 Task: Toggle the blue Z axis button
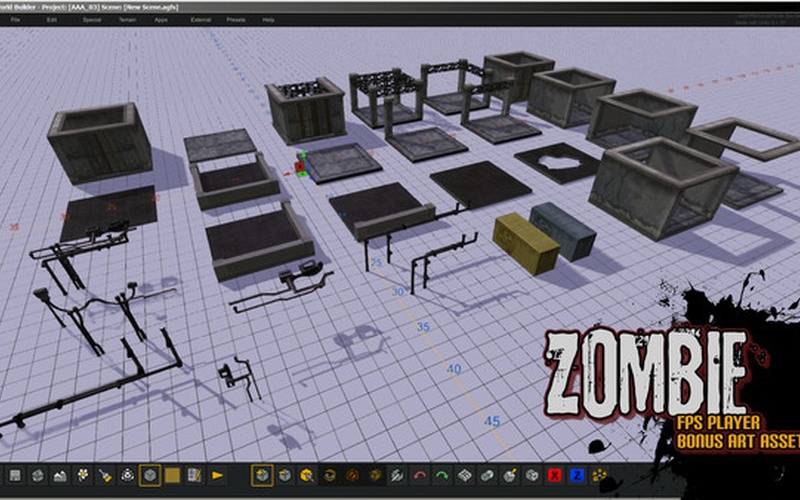tap(577, 475)
